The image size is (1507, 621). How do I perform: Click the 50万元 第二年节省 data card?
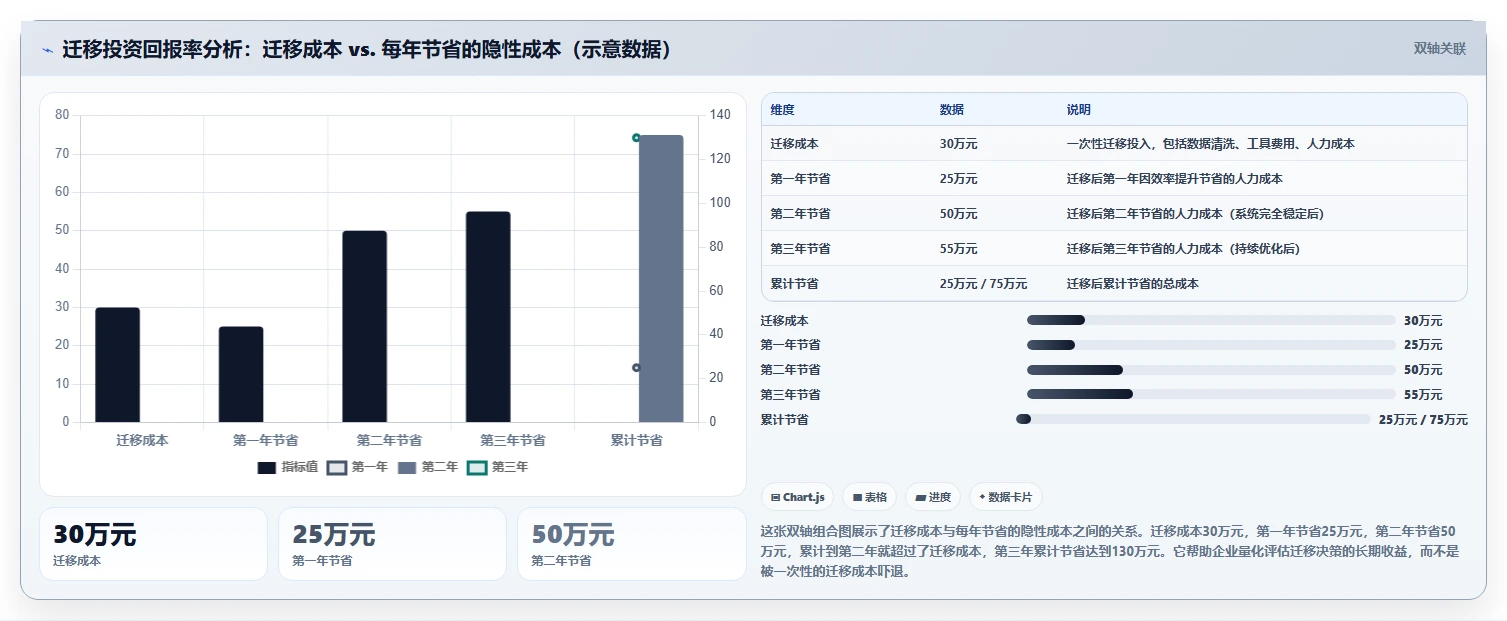coord(631,544)
